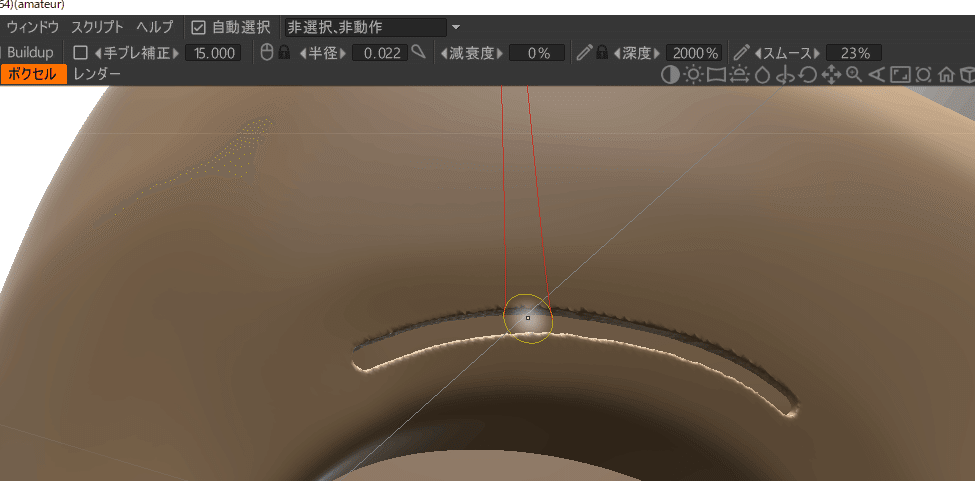Click the four-arrow pan camera icon
975x481 pixels.
(831, 75)
